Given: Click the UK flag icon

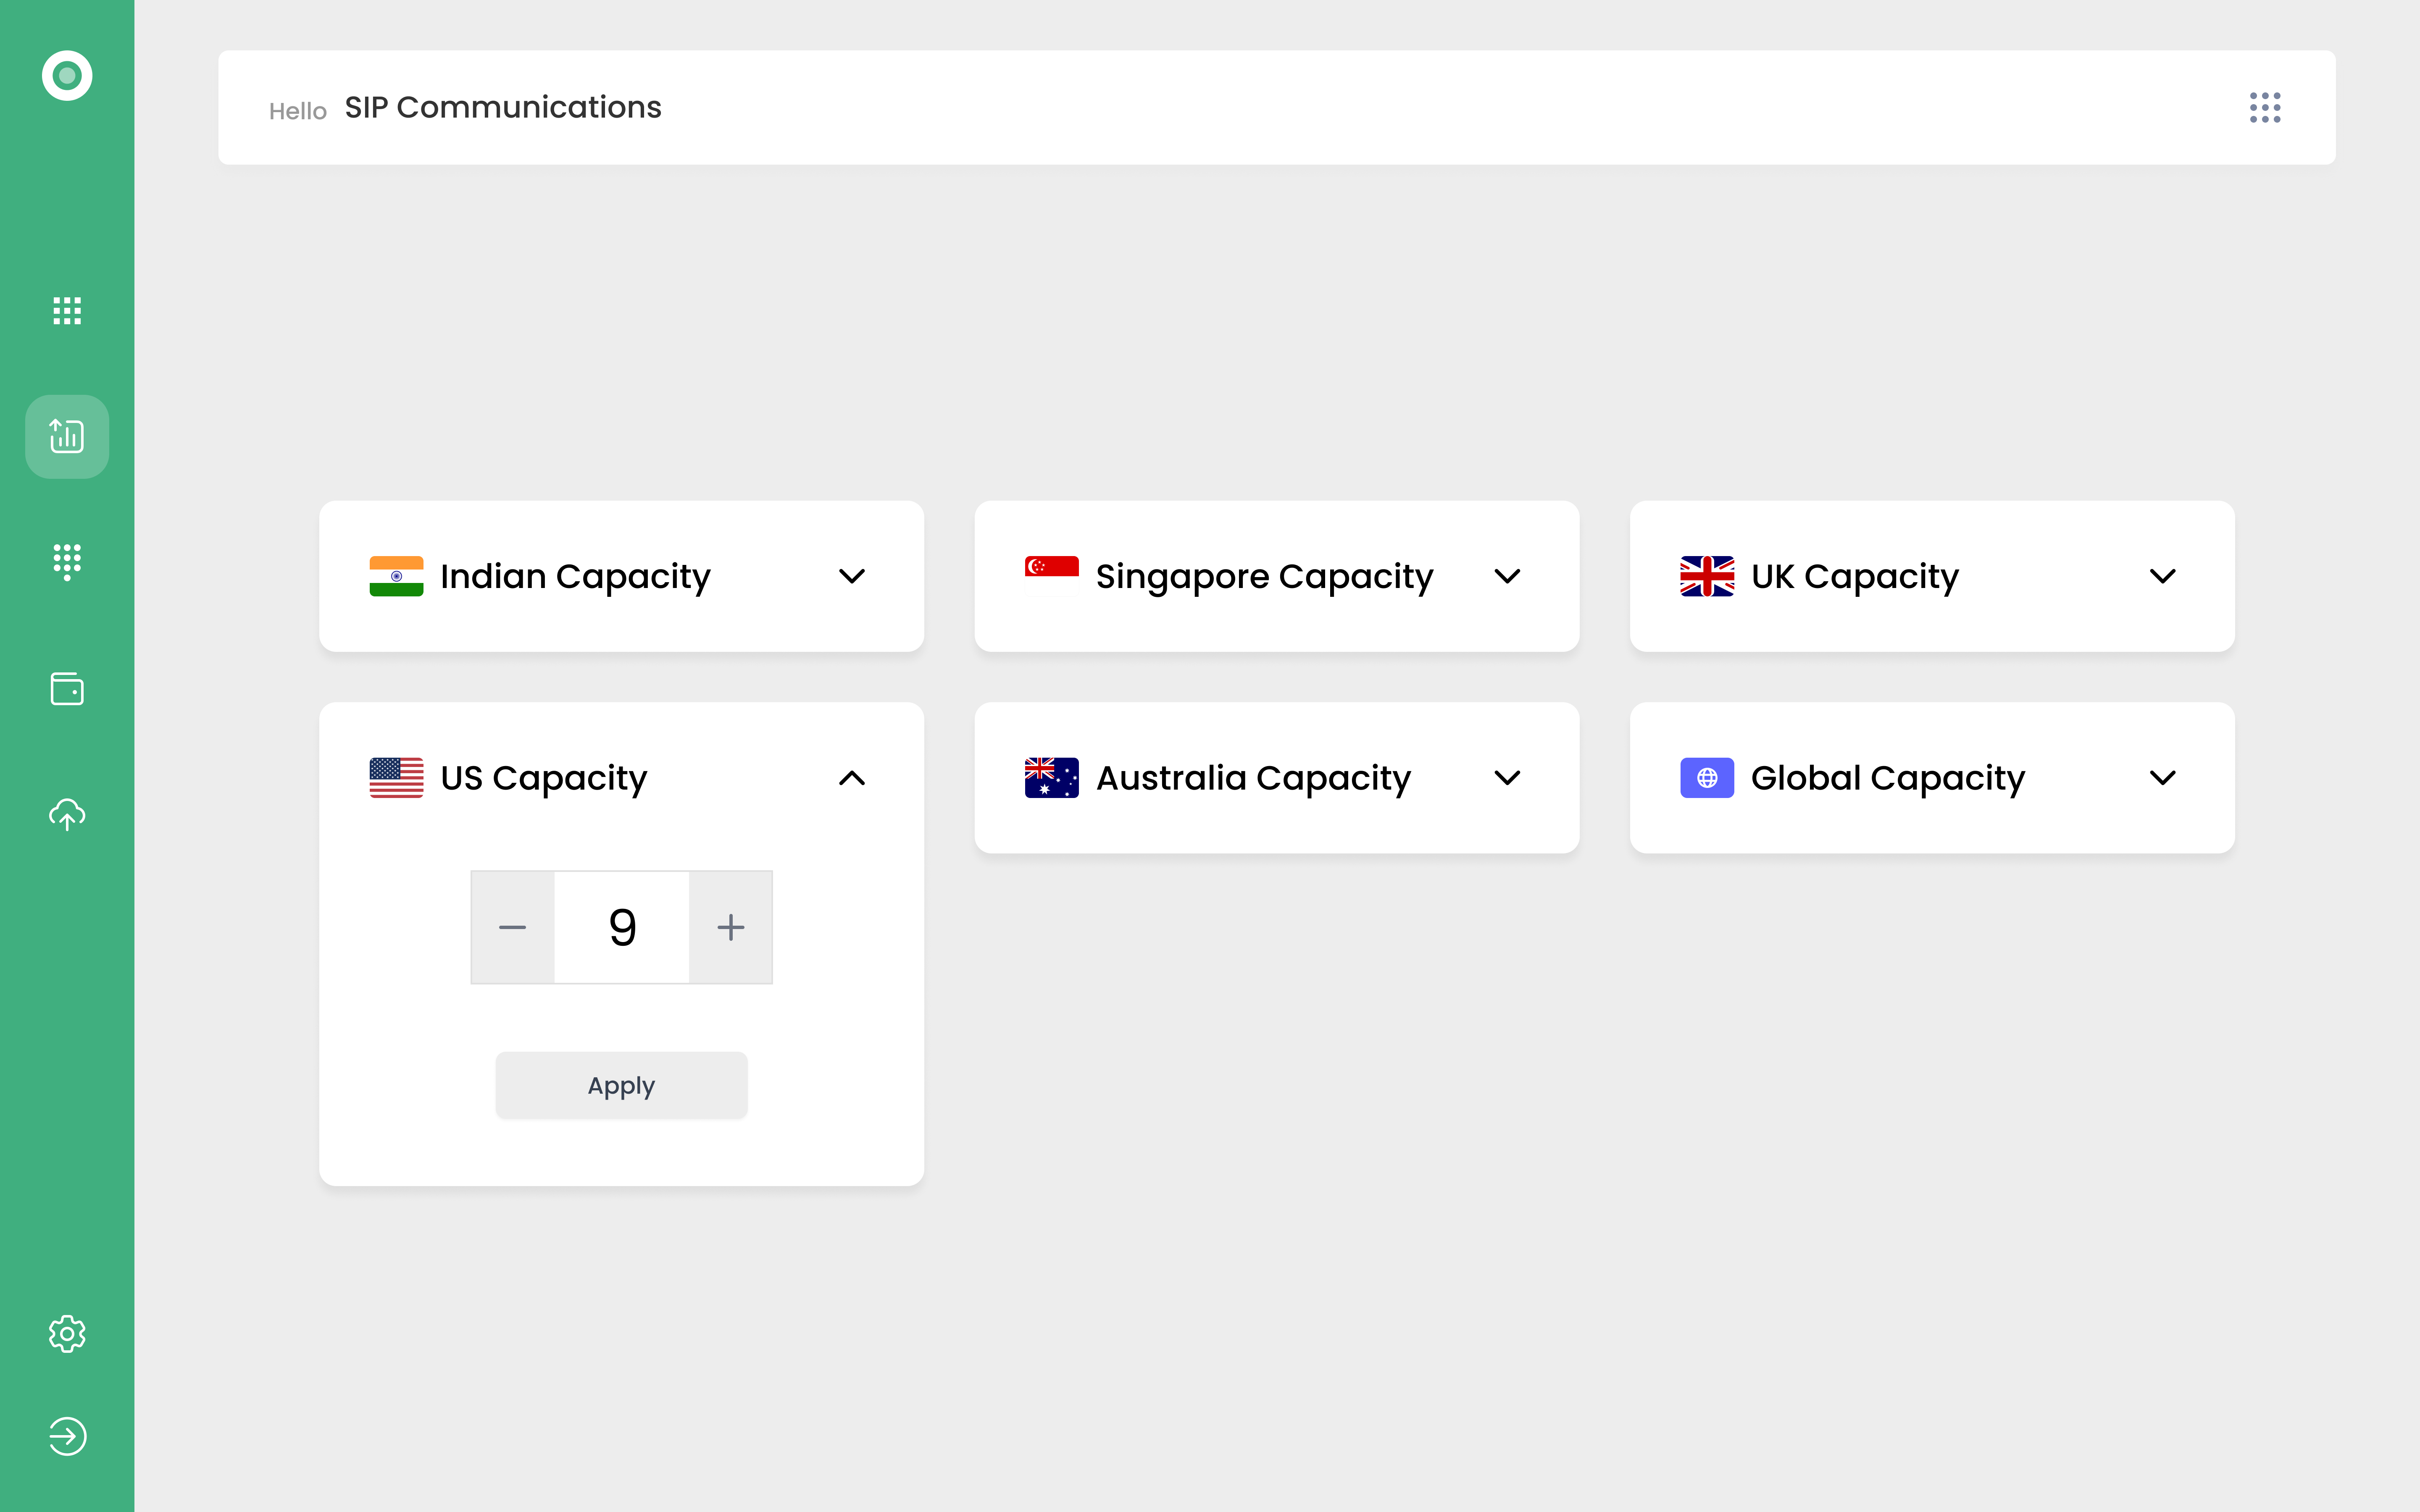Looking at the screenshot, I should click(x=1707, y=576).
